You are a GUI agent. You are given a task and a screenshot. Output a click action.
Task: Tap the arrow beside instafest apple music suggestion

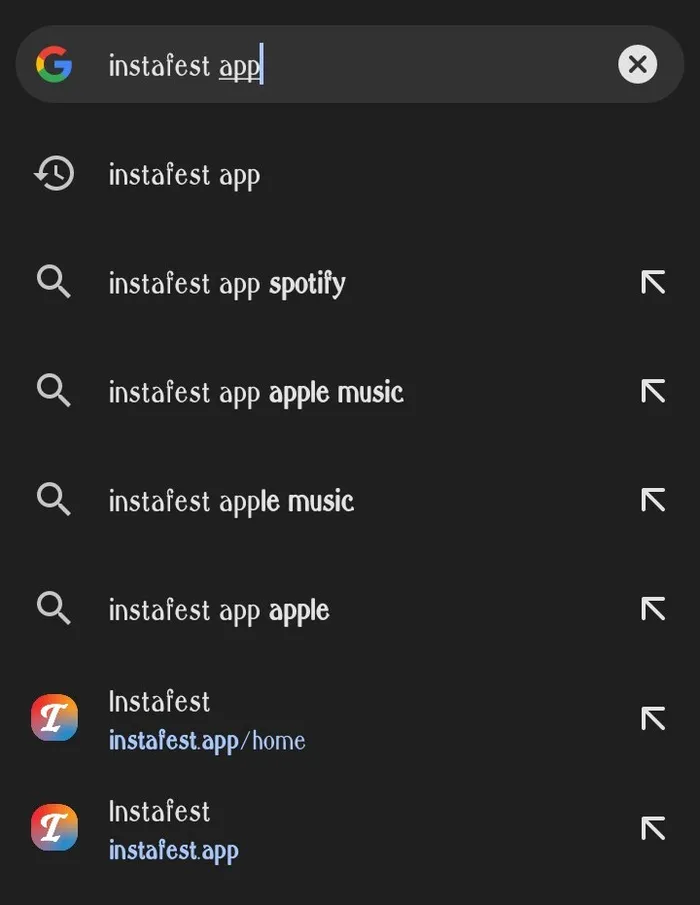[652, 500]
